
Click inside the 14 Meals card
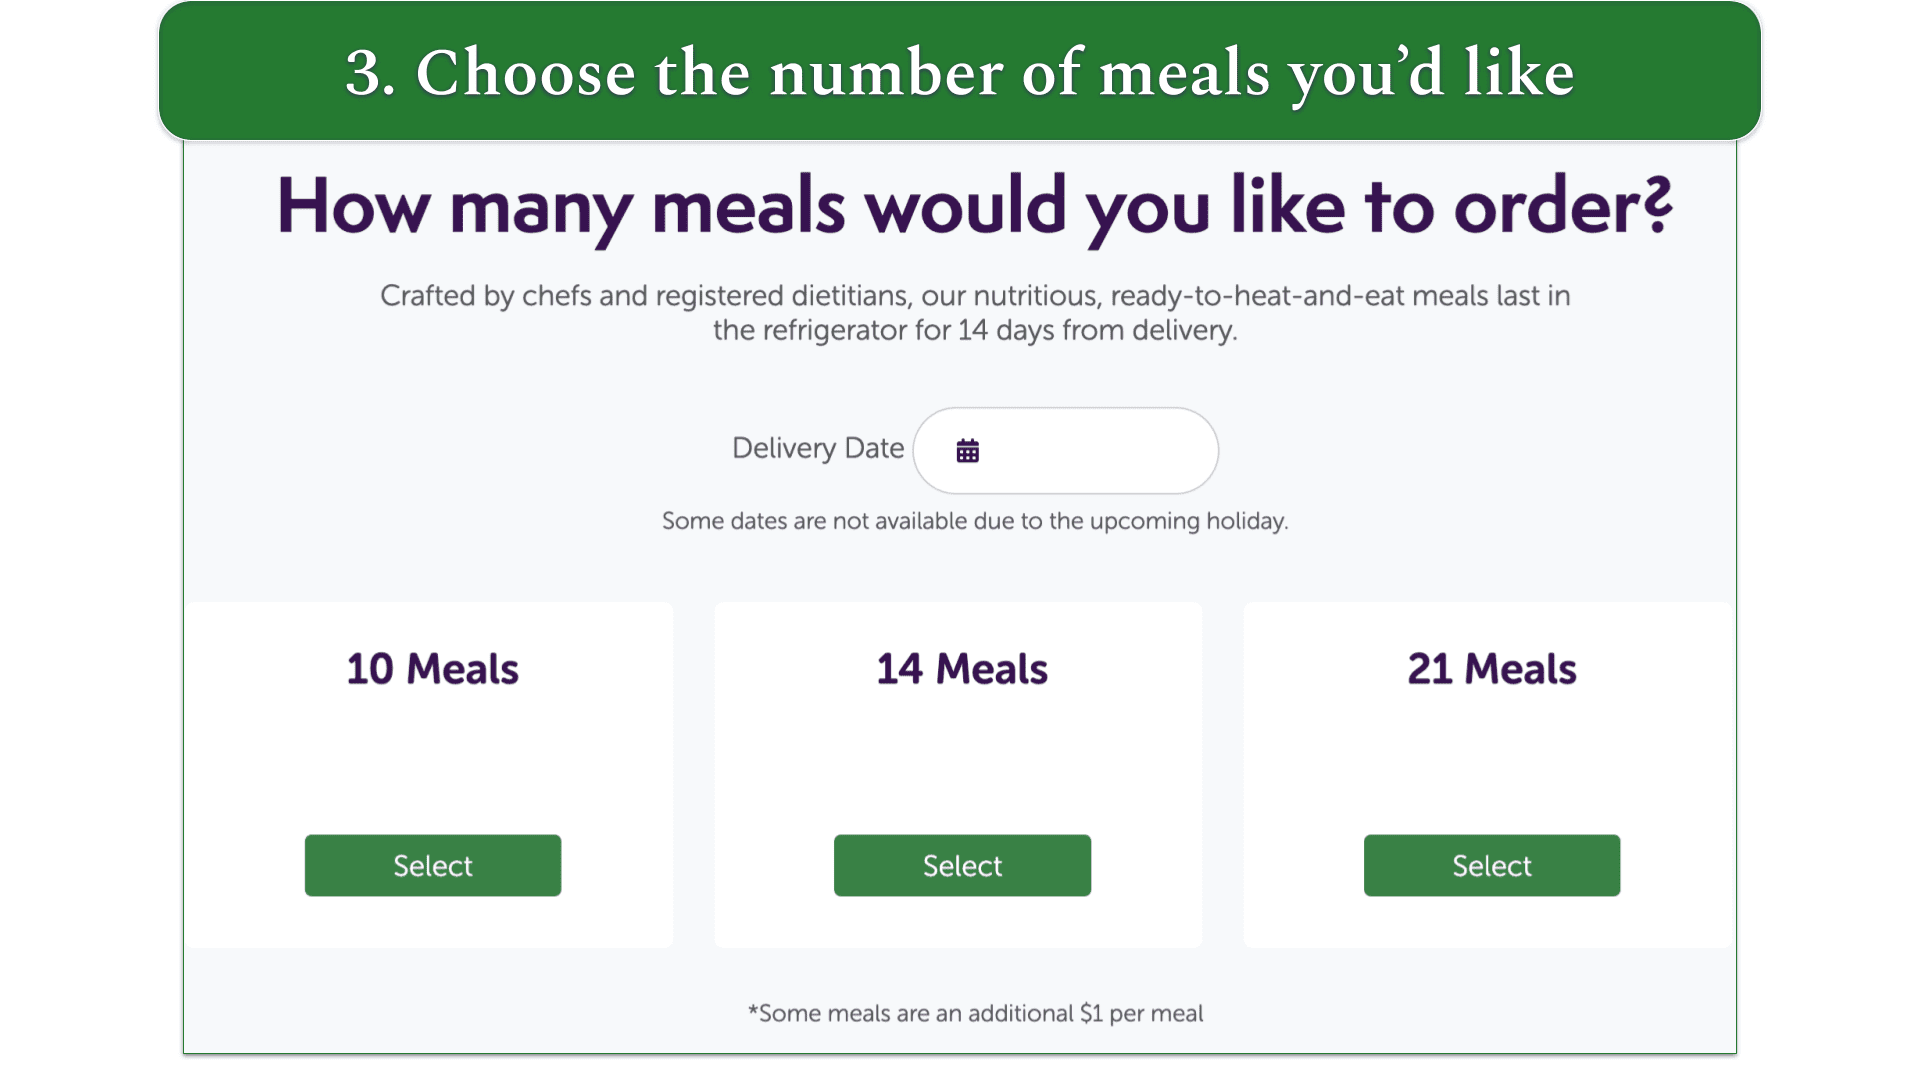point(961,770)
